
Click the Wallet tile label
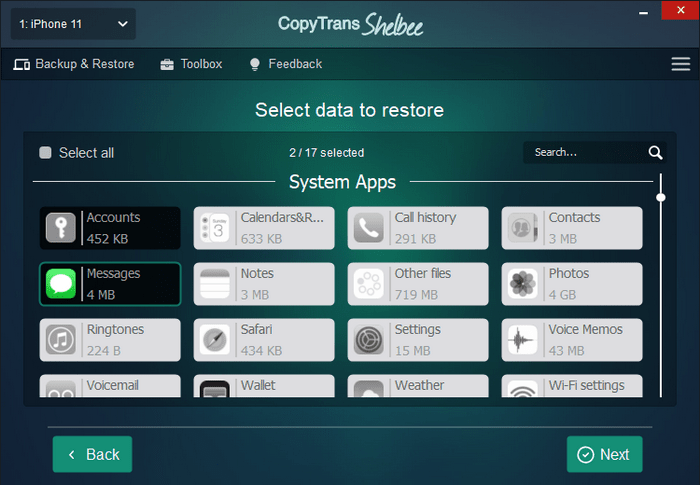pos(258,385)
